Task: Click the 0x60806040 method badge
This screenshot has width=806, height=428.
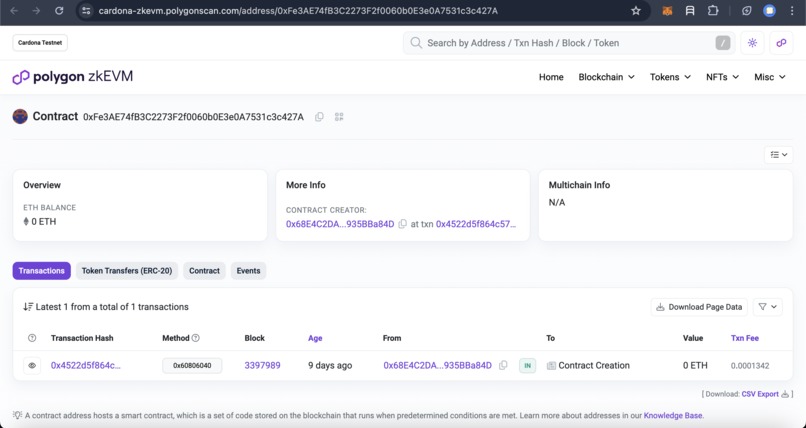Action: (192, 366)
